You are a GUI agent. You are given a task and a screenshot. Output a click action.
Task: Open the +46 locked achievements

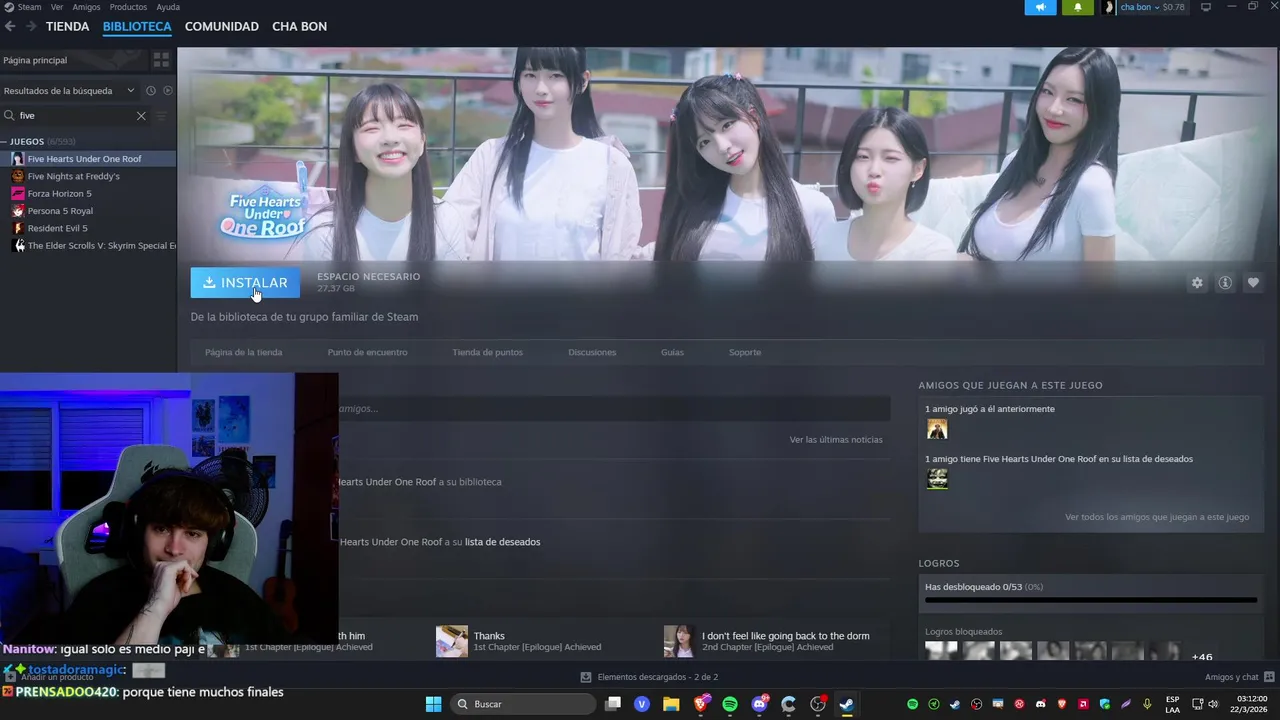pyautogui.click(x=1202, y=657)
